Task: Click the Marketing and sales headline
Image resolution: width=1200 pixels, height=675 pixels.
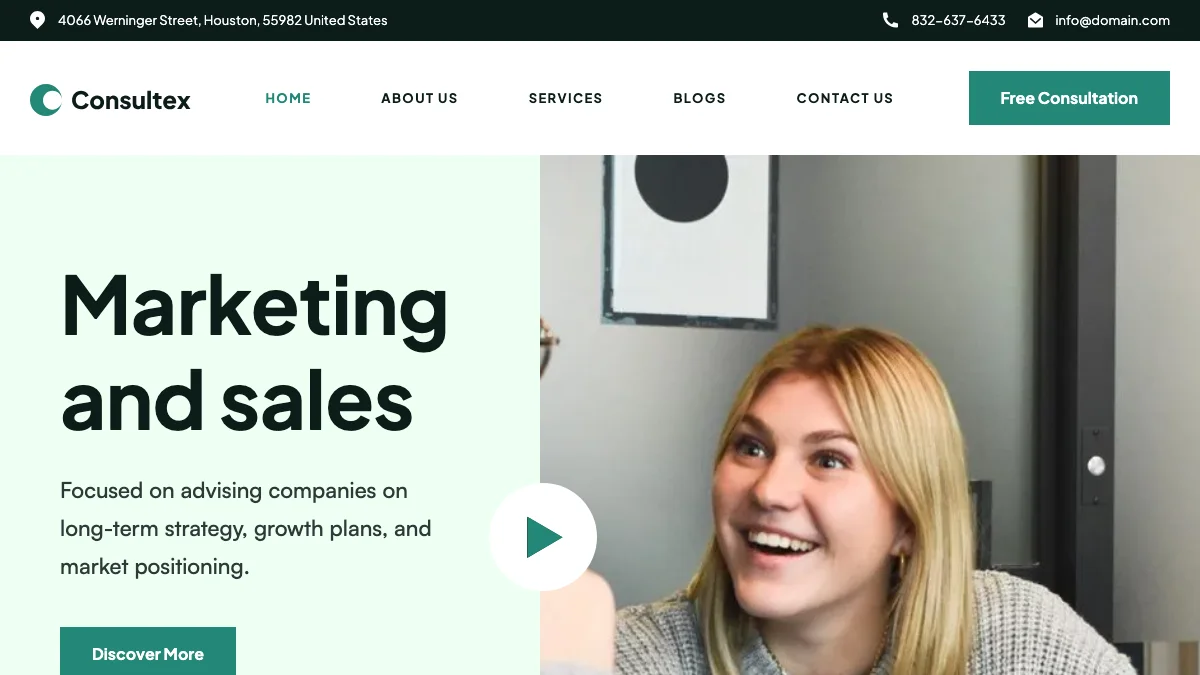Action: coord(254,351)
